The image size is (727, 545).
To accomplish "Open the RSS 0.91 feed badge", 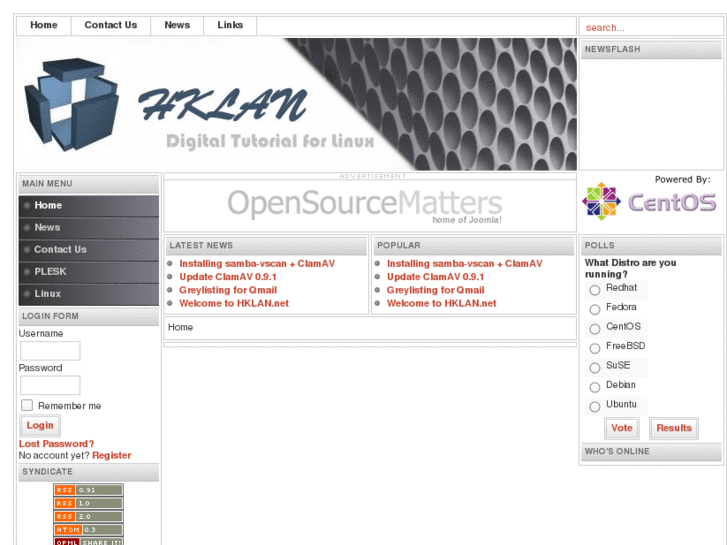I will [88, 490].
